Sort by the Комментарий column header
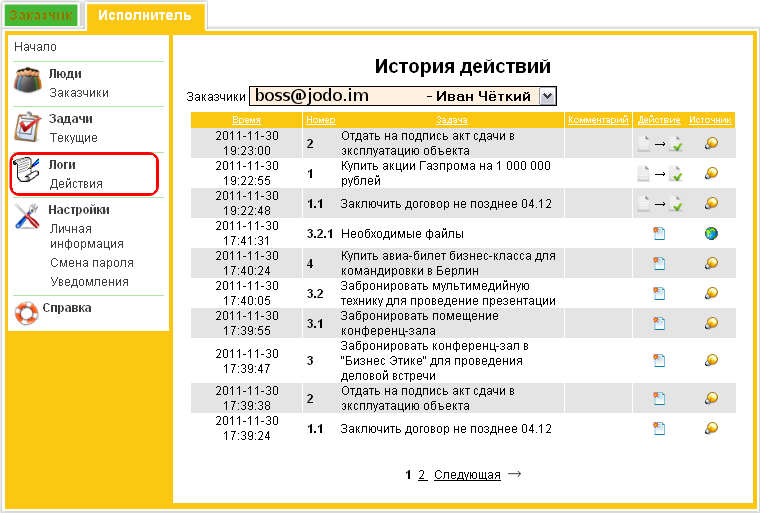 598,121
